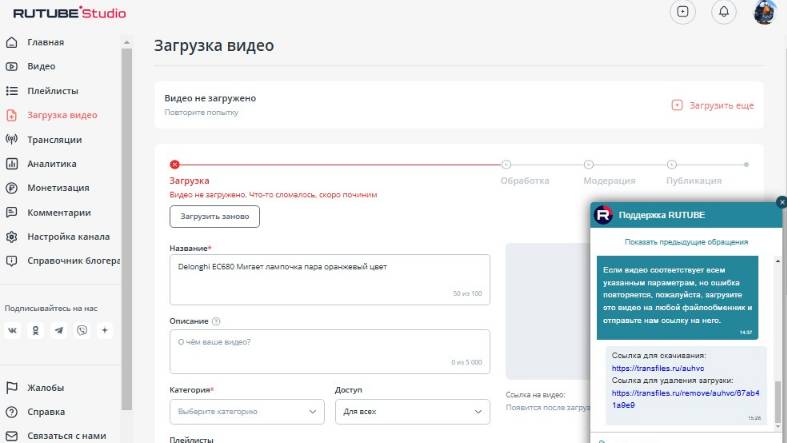This screenshot has width=787, height=443.
Task: Open the Odnoklassniki social icon
Action: tap(36, 330)
